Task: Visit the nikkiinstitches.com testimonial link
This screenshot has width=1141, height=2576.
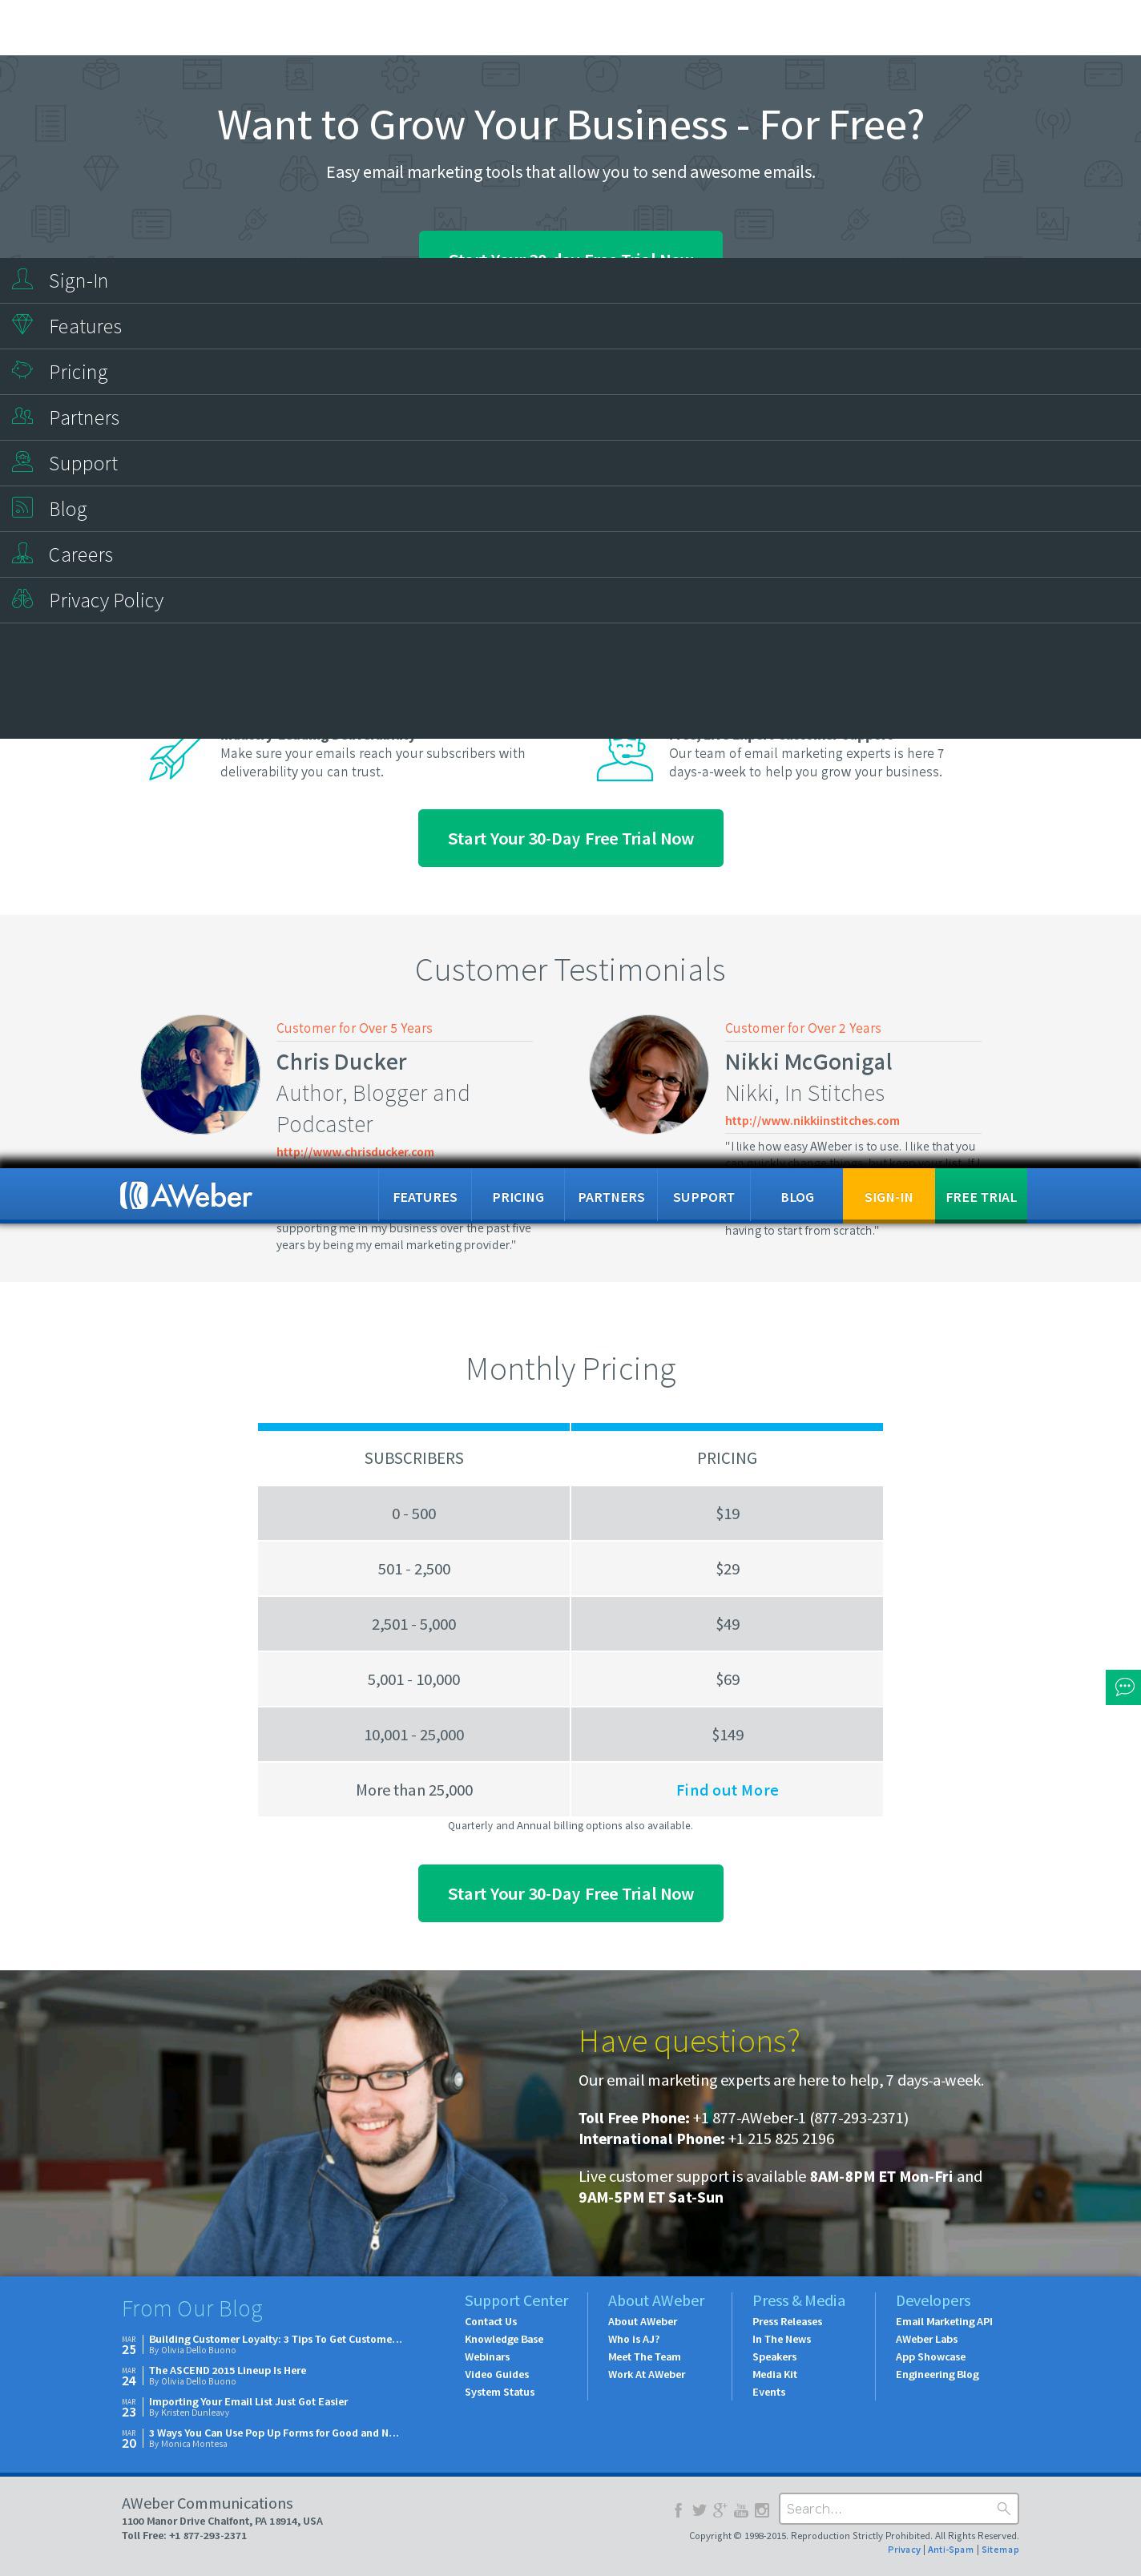Action: click(x=811, y=1121)
